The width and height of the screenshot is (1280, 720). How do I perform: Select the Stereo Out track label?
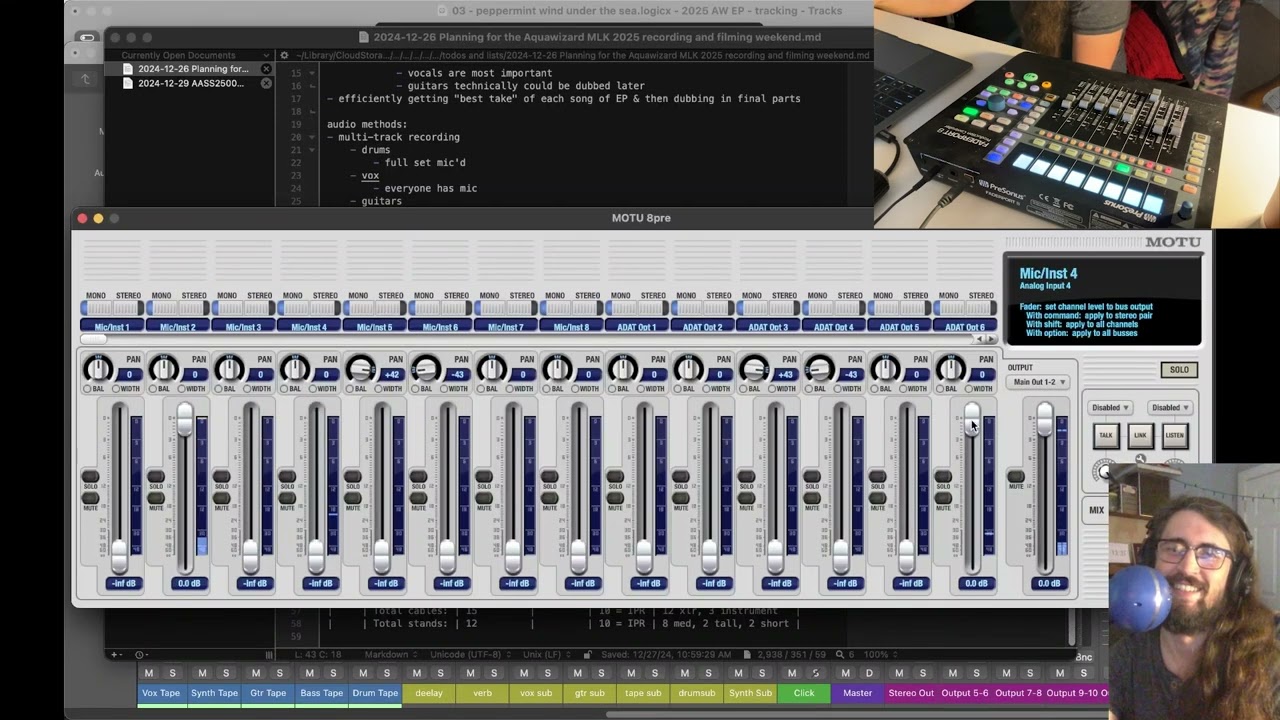pos(911,693)
